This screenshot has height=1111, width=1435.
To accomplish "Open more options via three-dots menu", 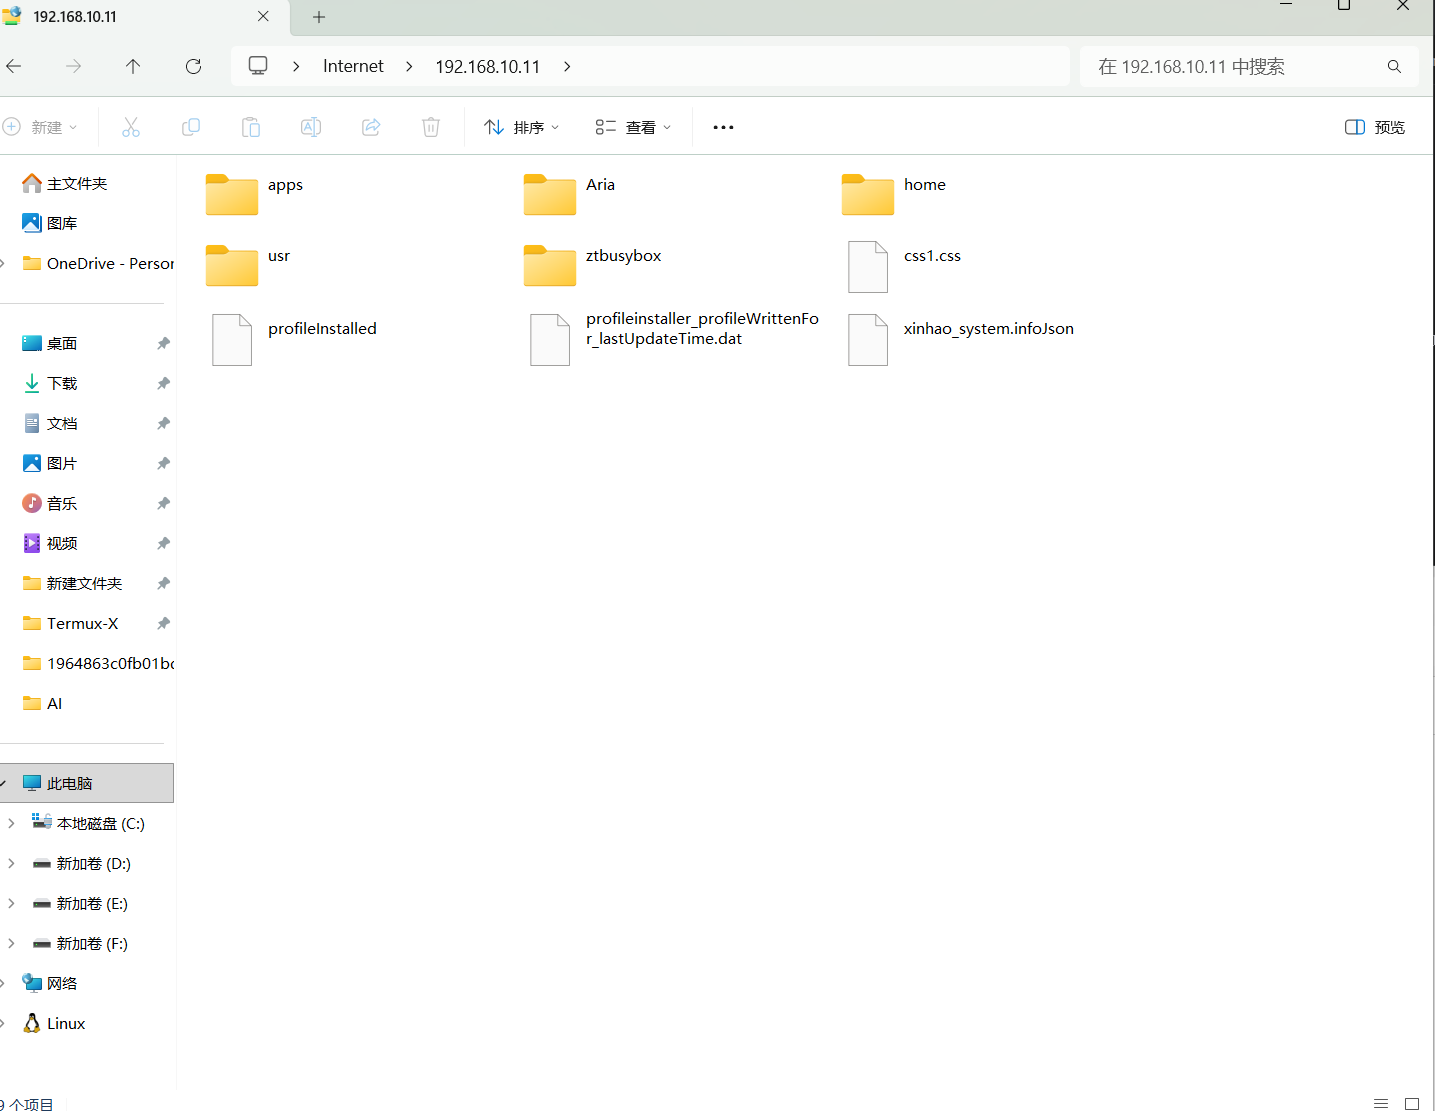I will coord(723,127).
